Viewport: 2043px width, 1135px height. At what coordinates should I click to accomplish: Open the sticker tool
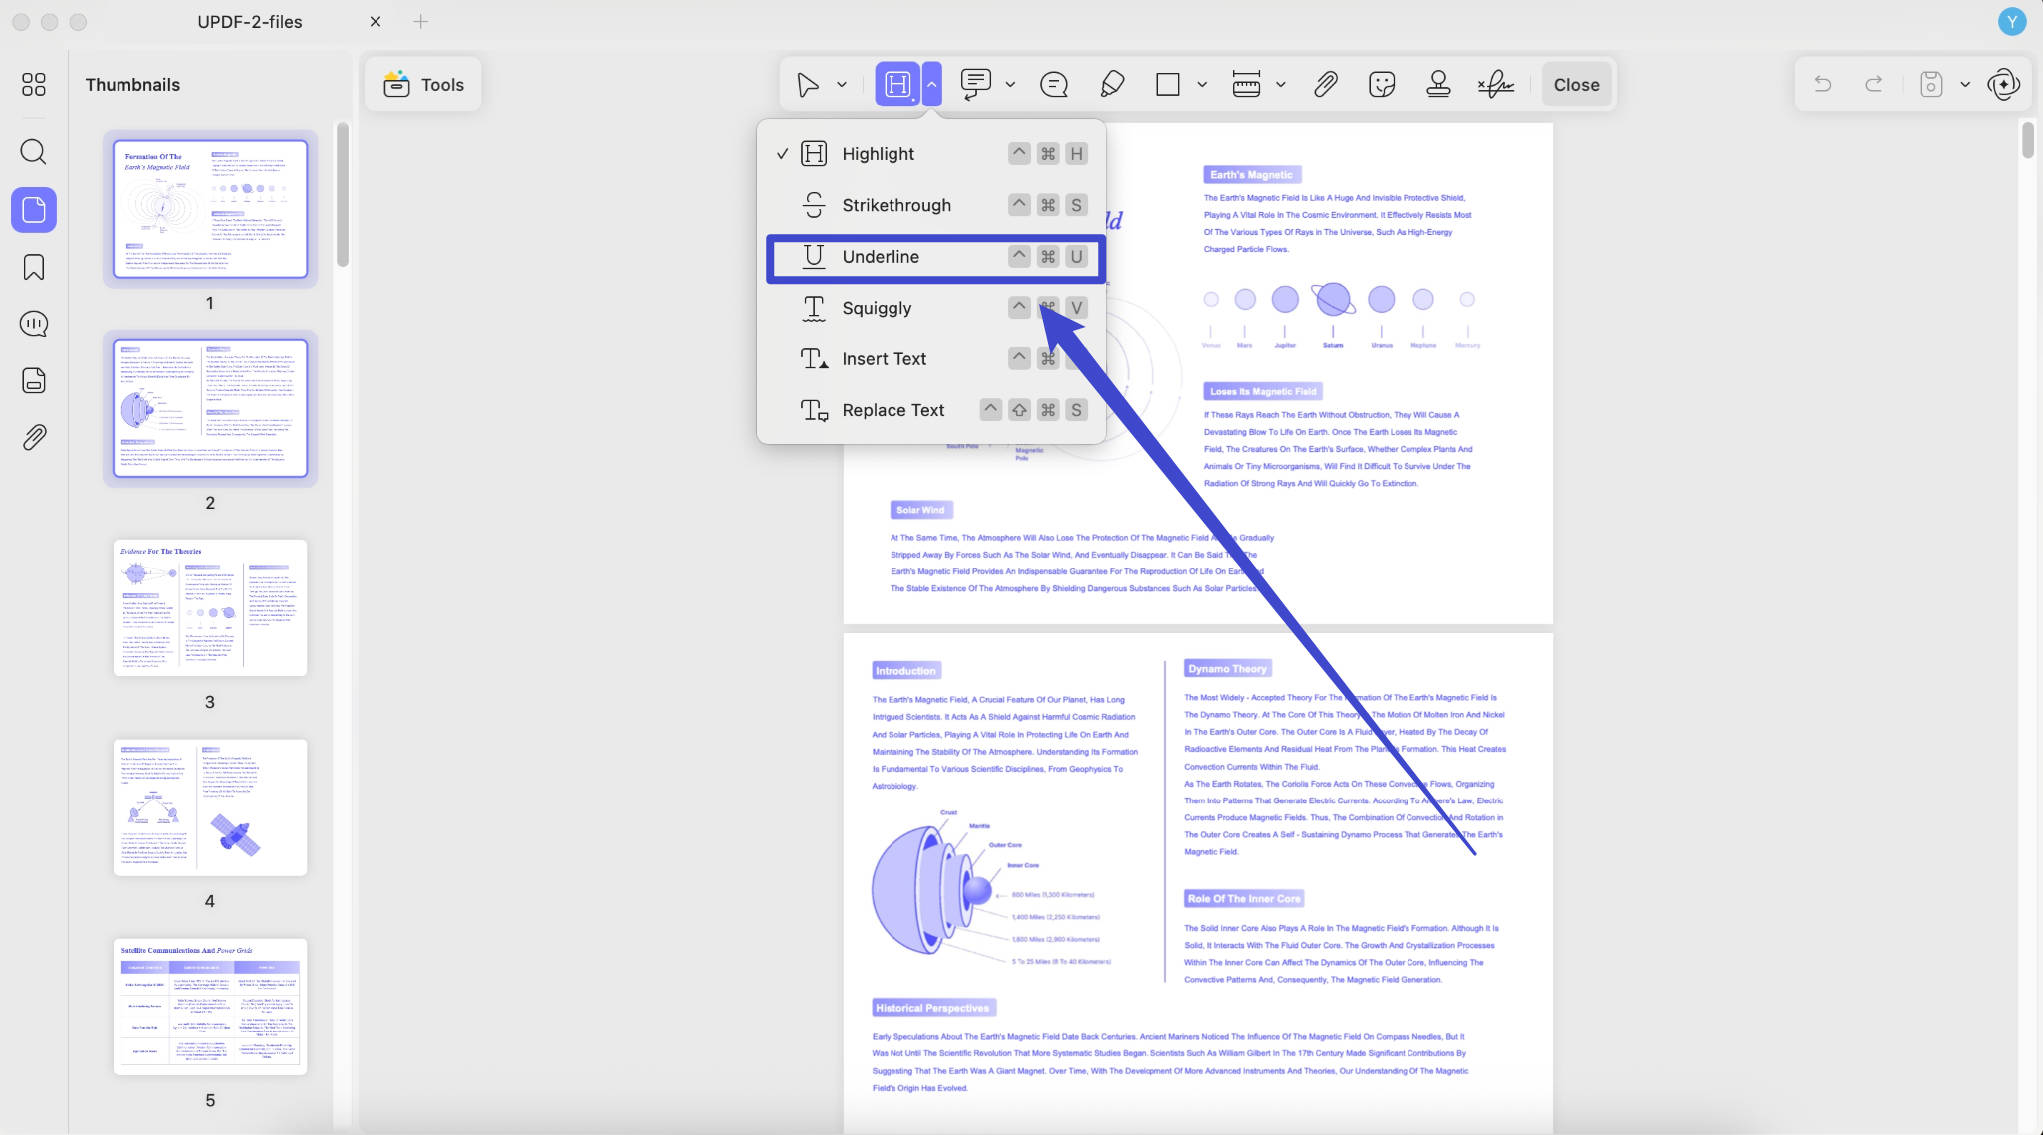point(1382,85)
